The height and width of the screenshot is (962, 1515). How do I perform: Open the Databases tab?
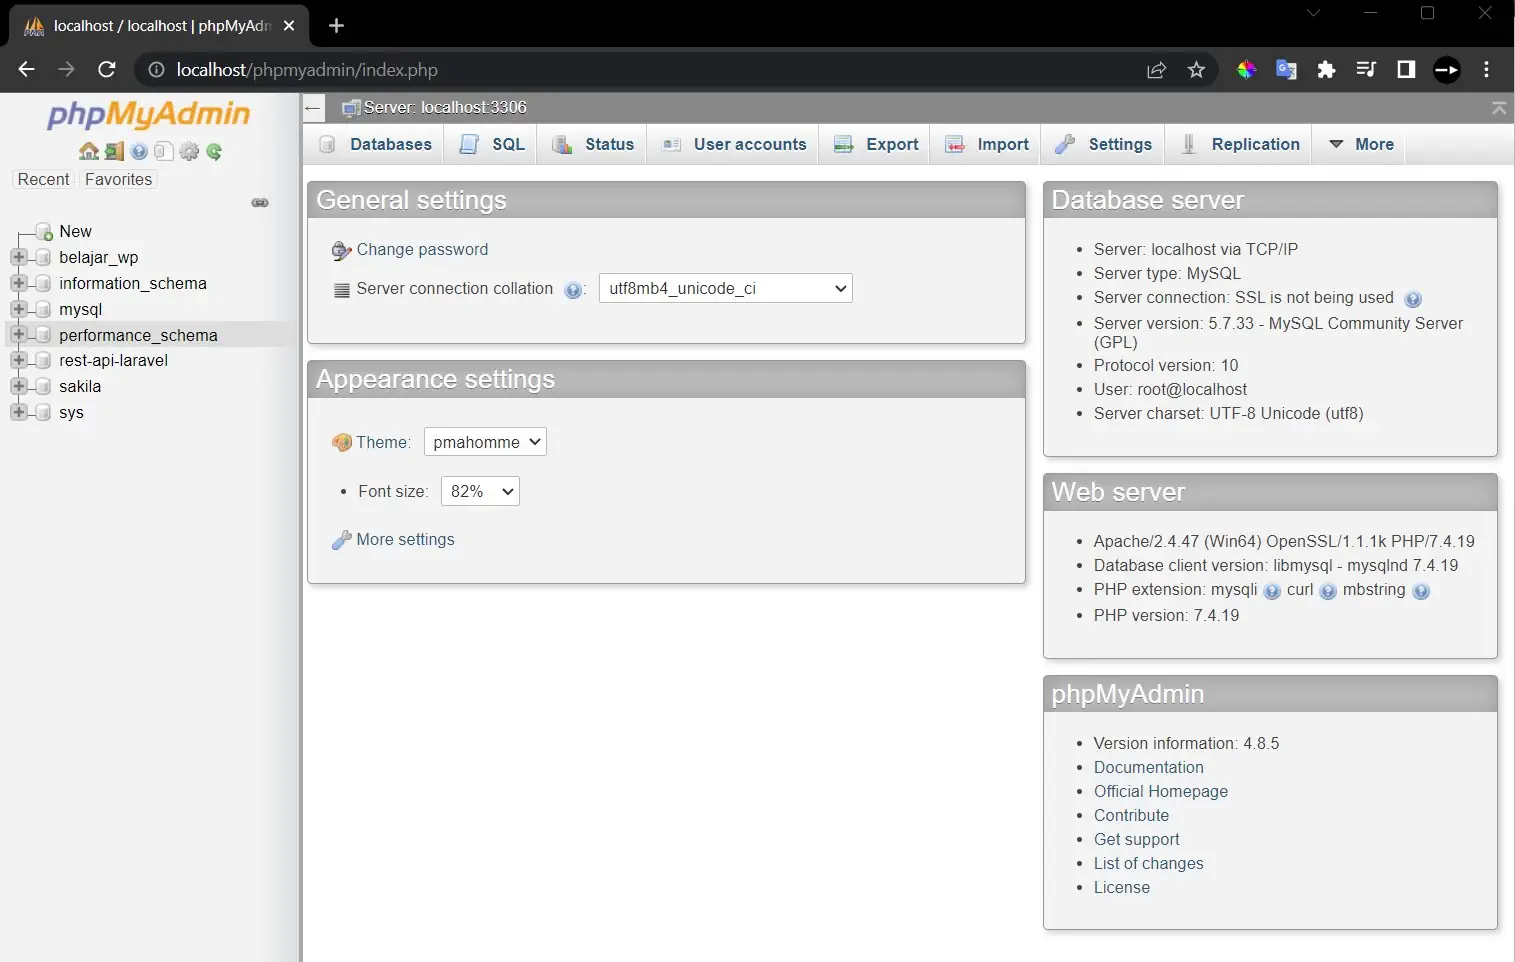[x=375, y=144]
